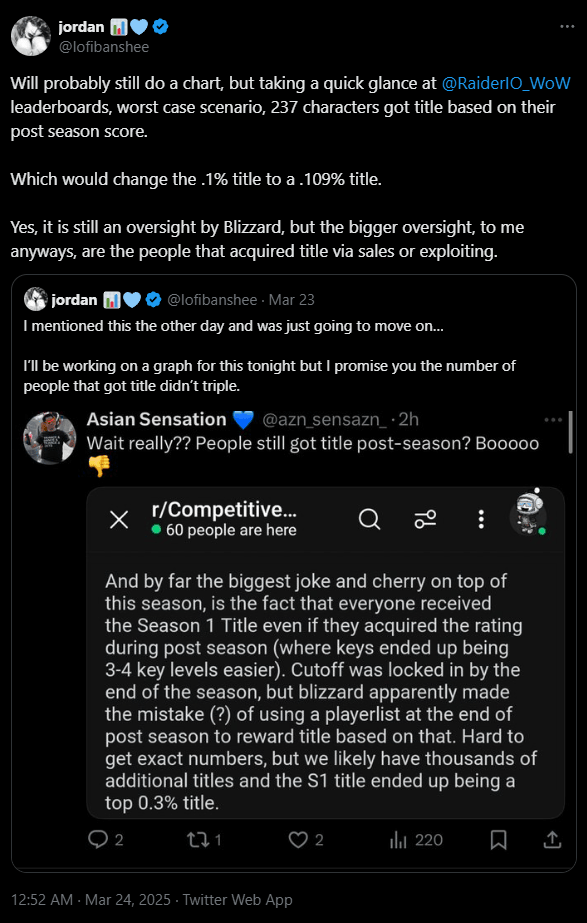Click jordan's profile picture at top
The height and width of the screenshot is (923, 587).
click(x=31, y=36)
